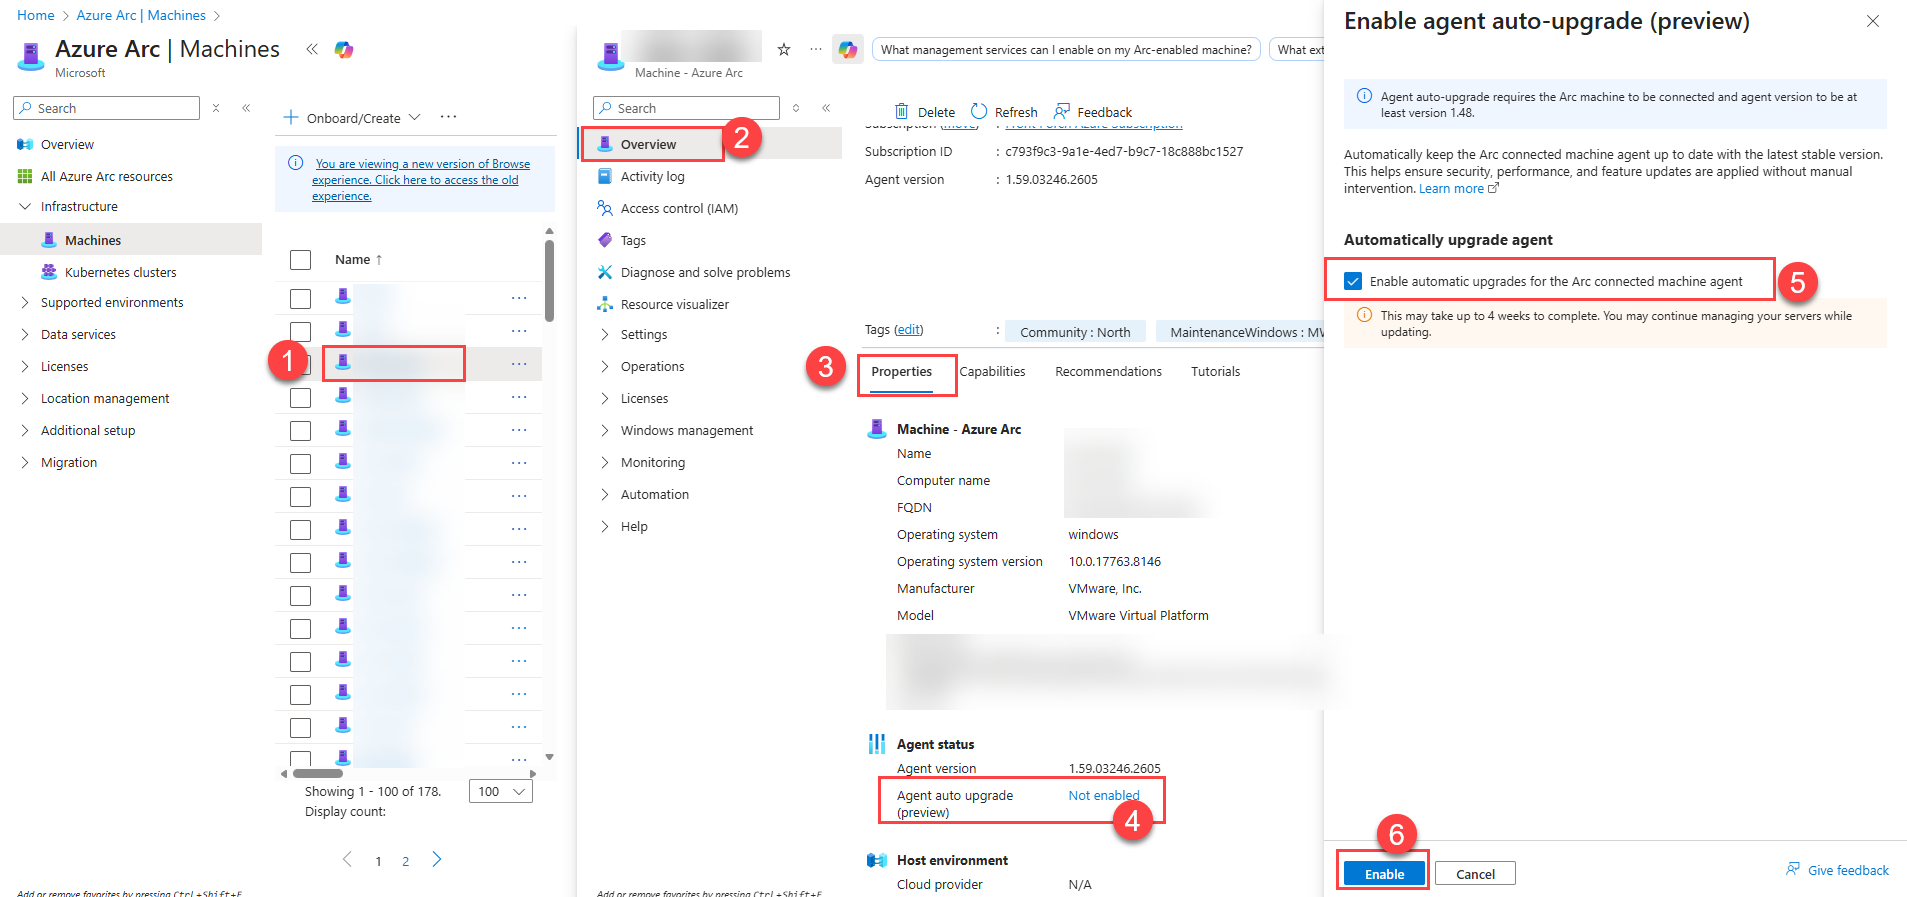Click the Copilot icon beside Machines title
1907x897 pixels.
pos(344,50)
